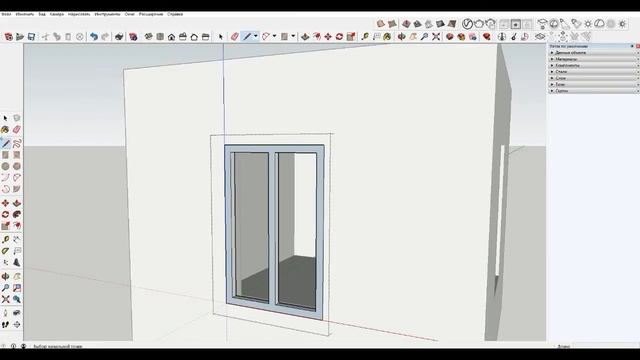Select the Freehand drawing tool
This screenshot has width=640, height=360.
tap(17, 143)
